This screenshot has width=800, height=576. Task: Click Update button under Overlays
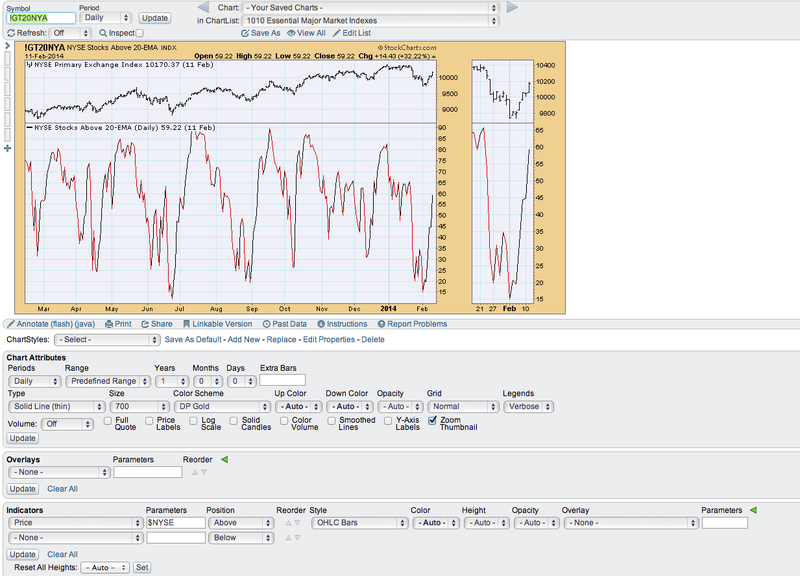click(x=22, y=489)
